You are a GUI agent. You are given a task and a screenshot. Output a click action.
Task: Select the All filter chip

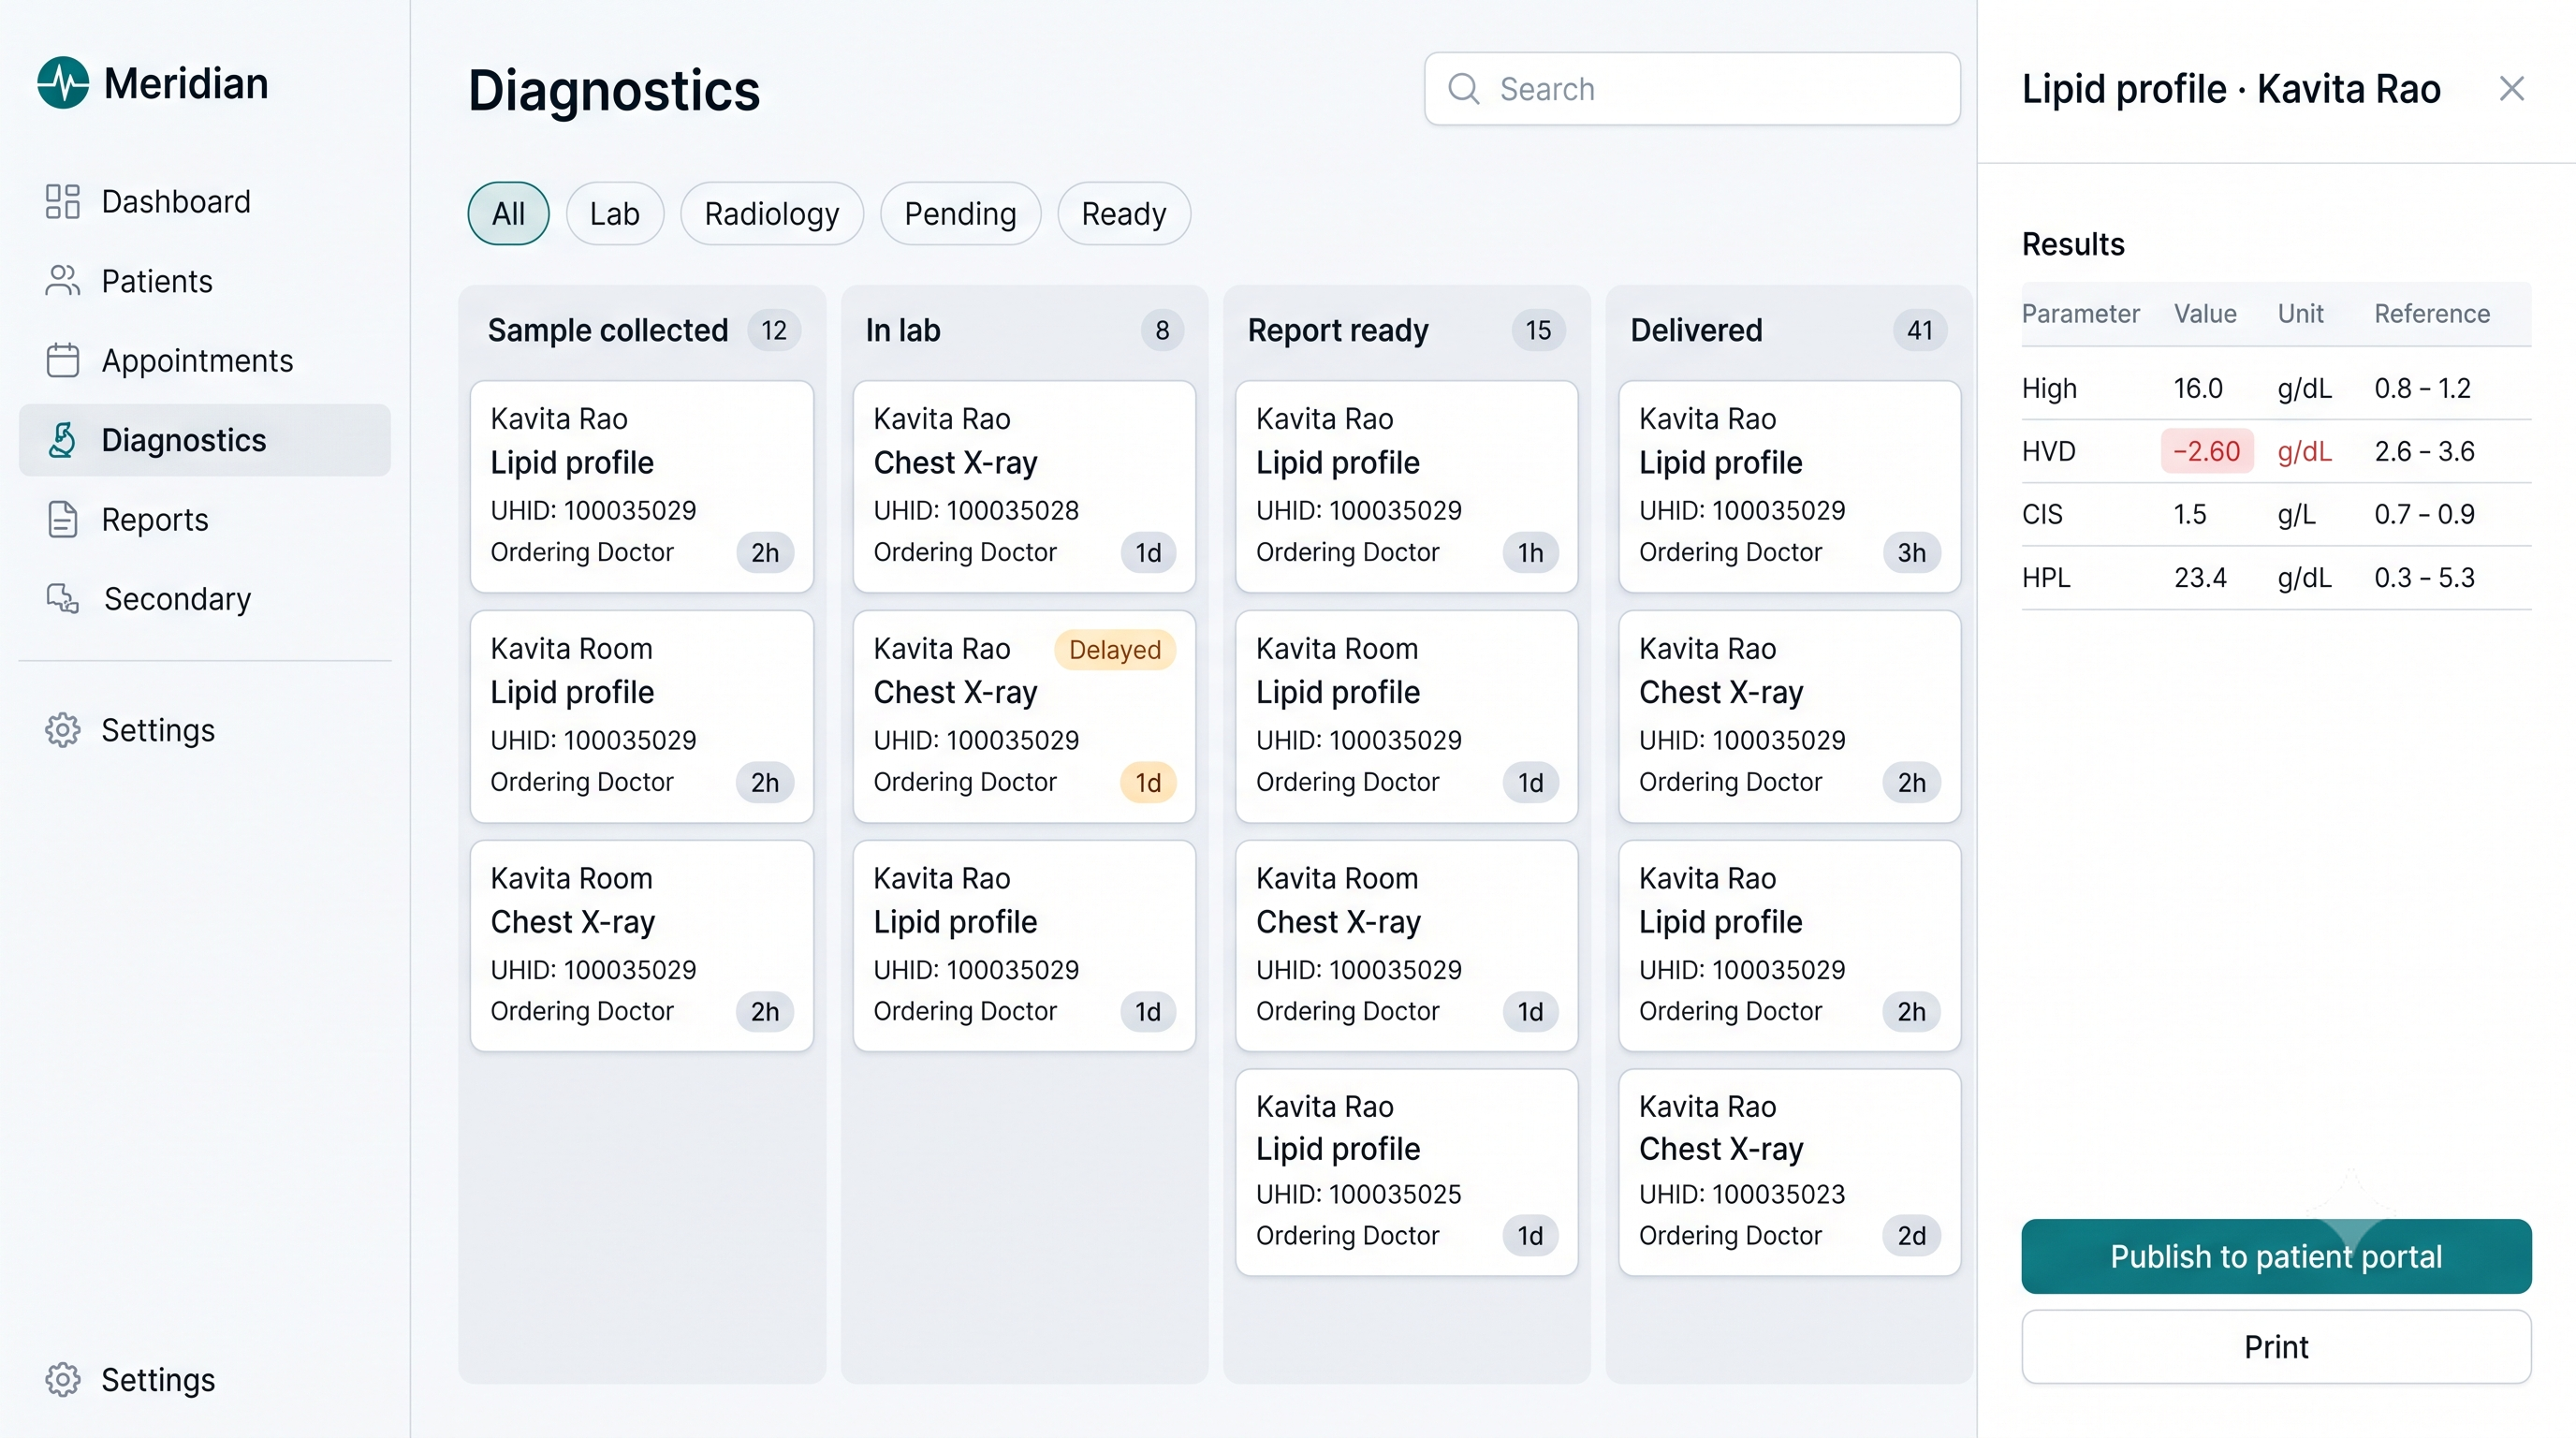coord(508,213)
